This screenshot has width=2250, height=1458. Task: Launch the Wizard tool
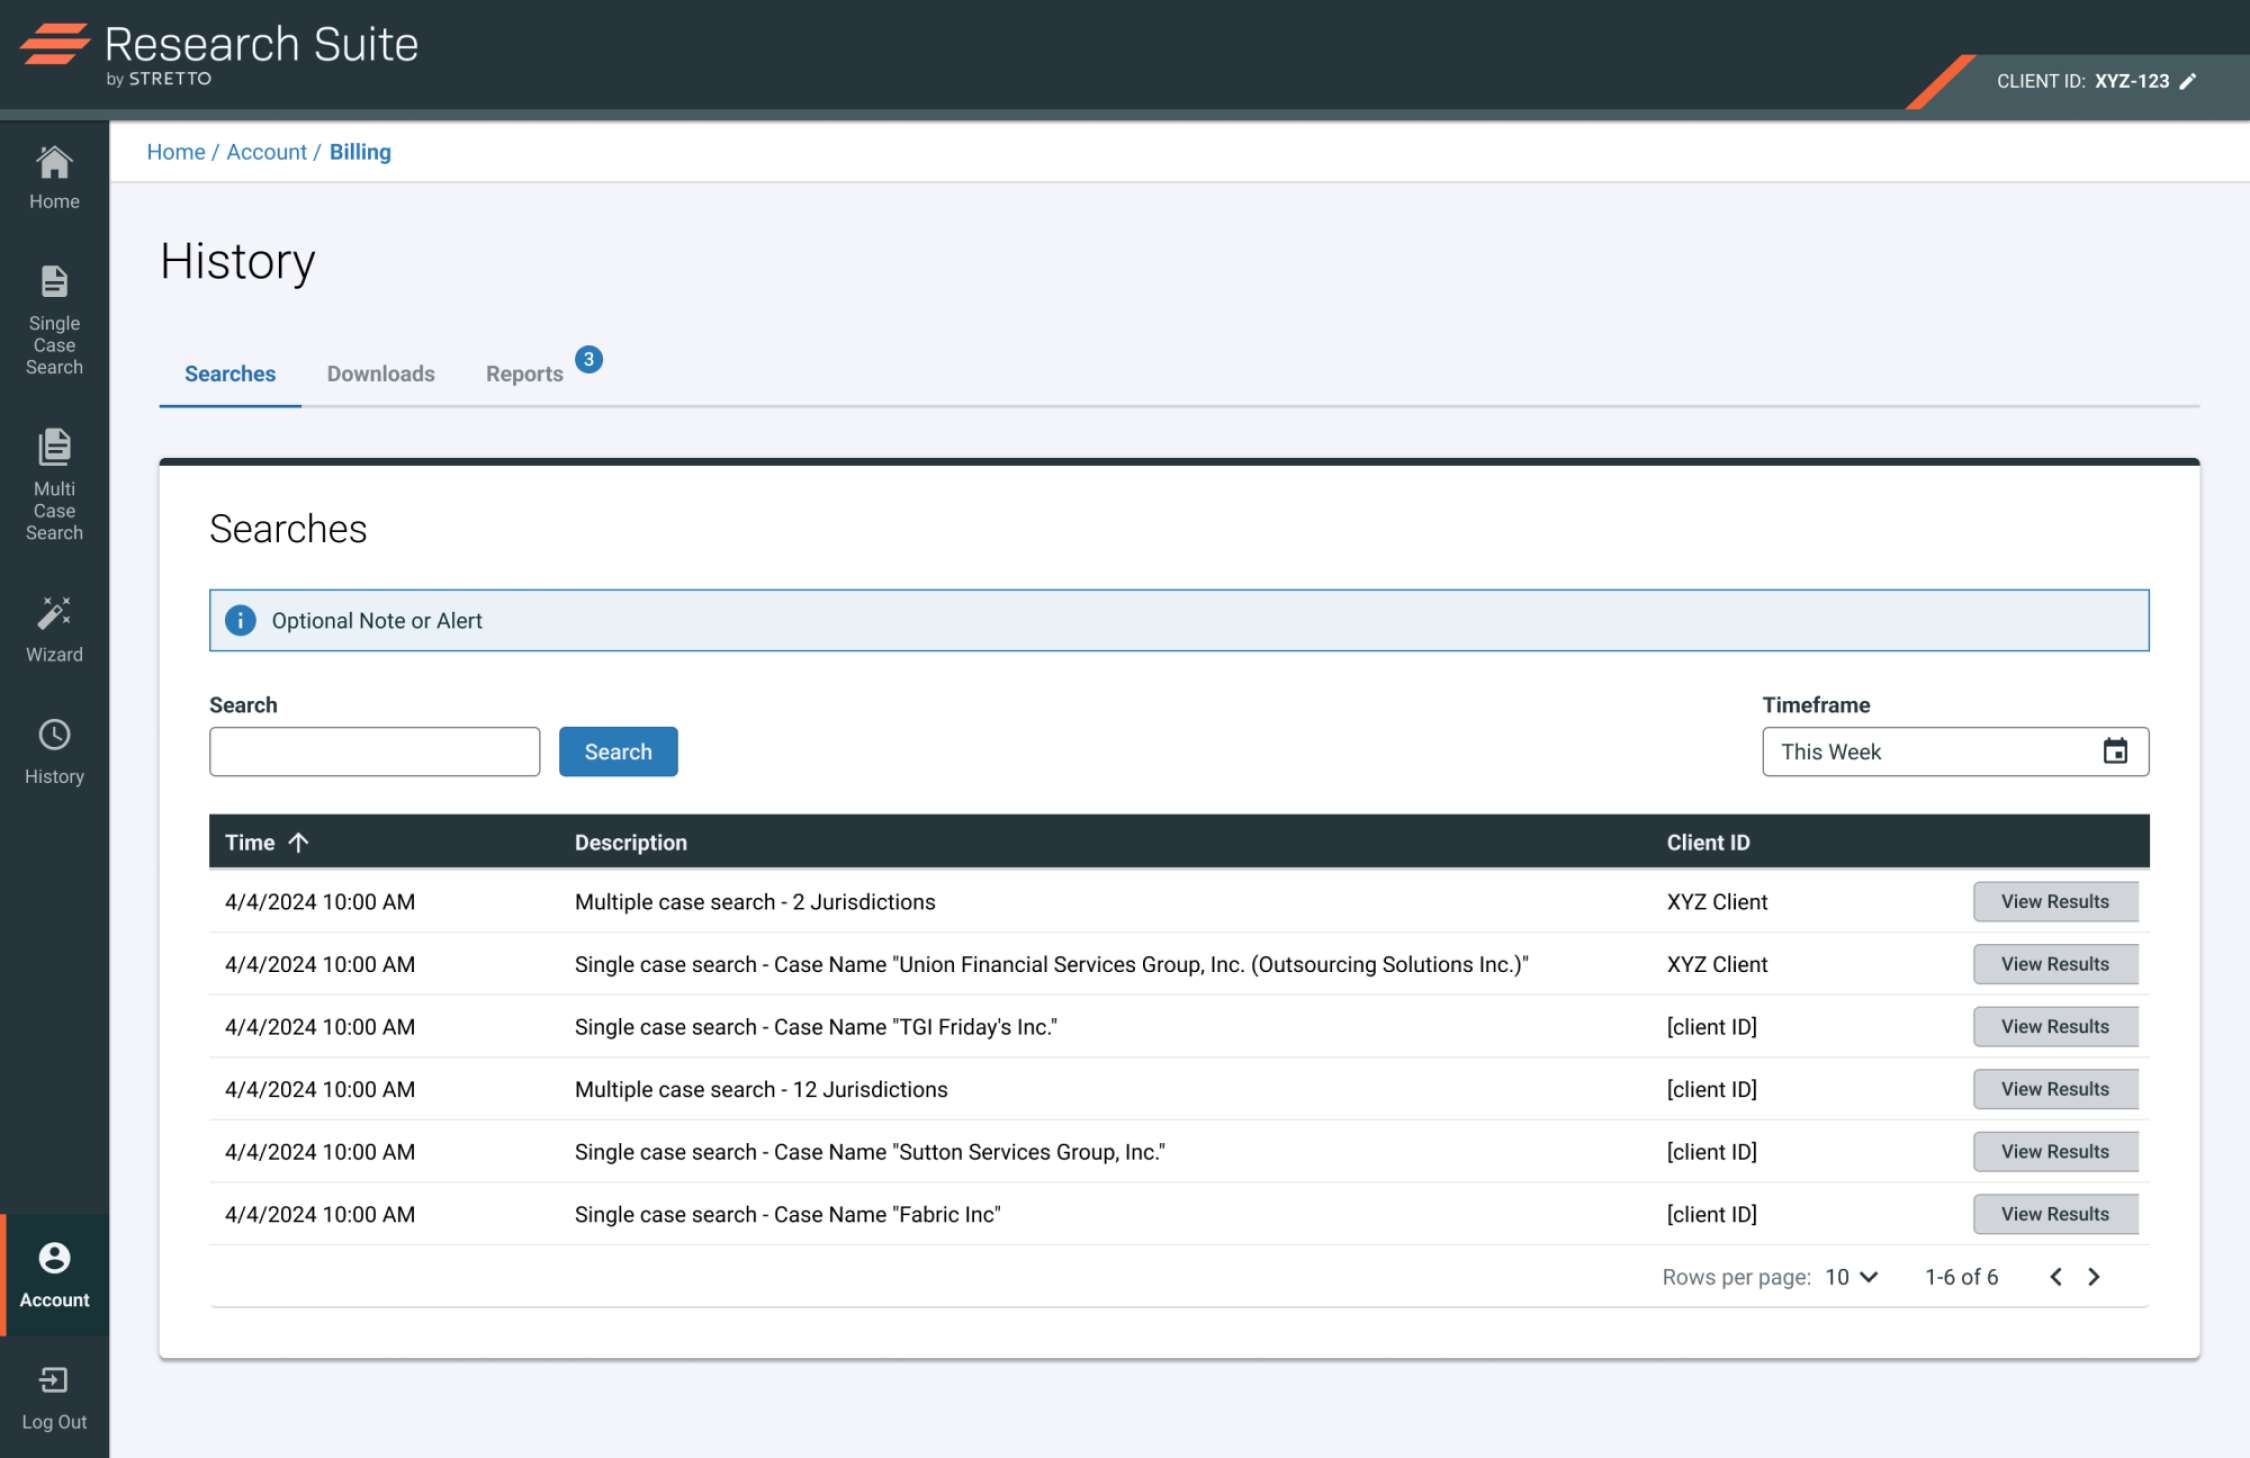coord(54,613)
